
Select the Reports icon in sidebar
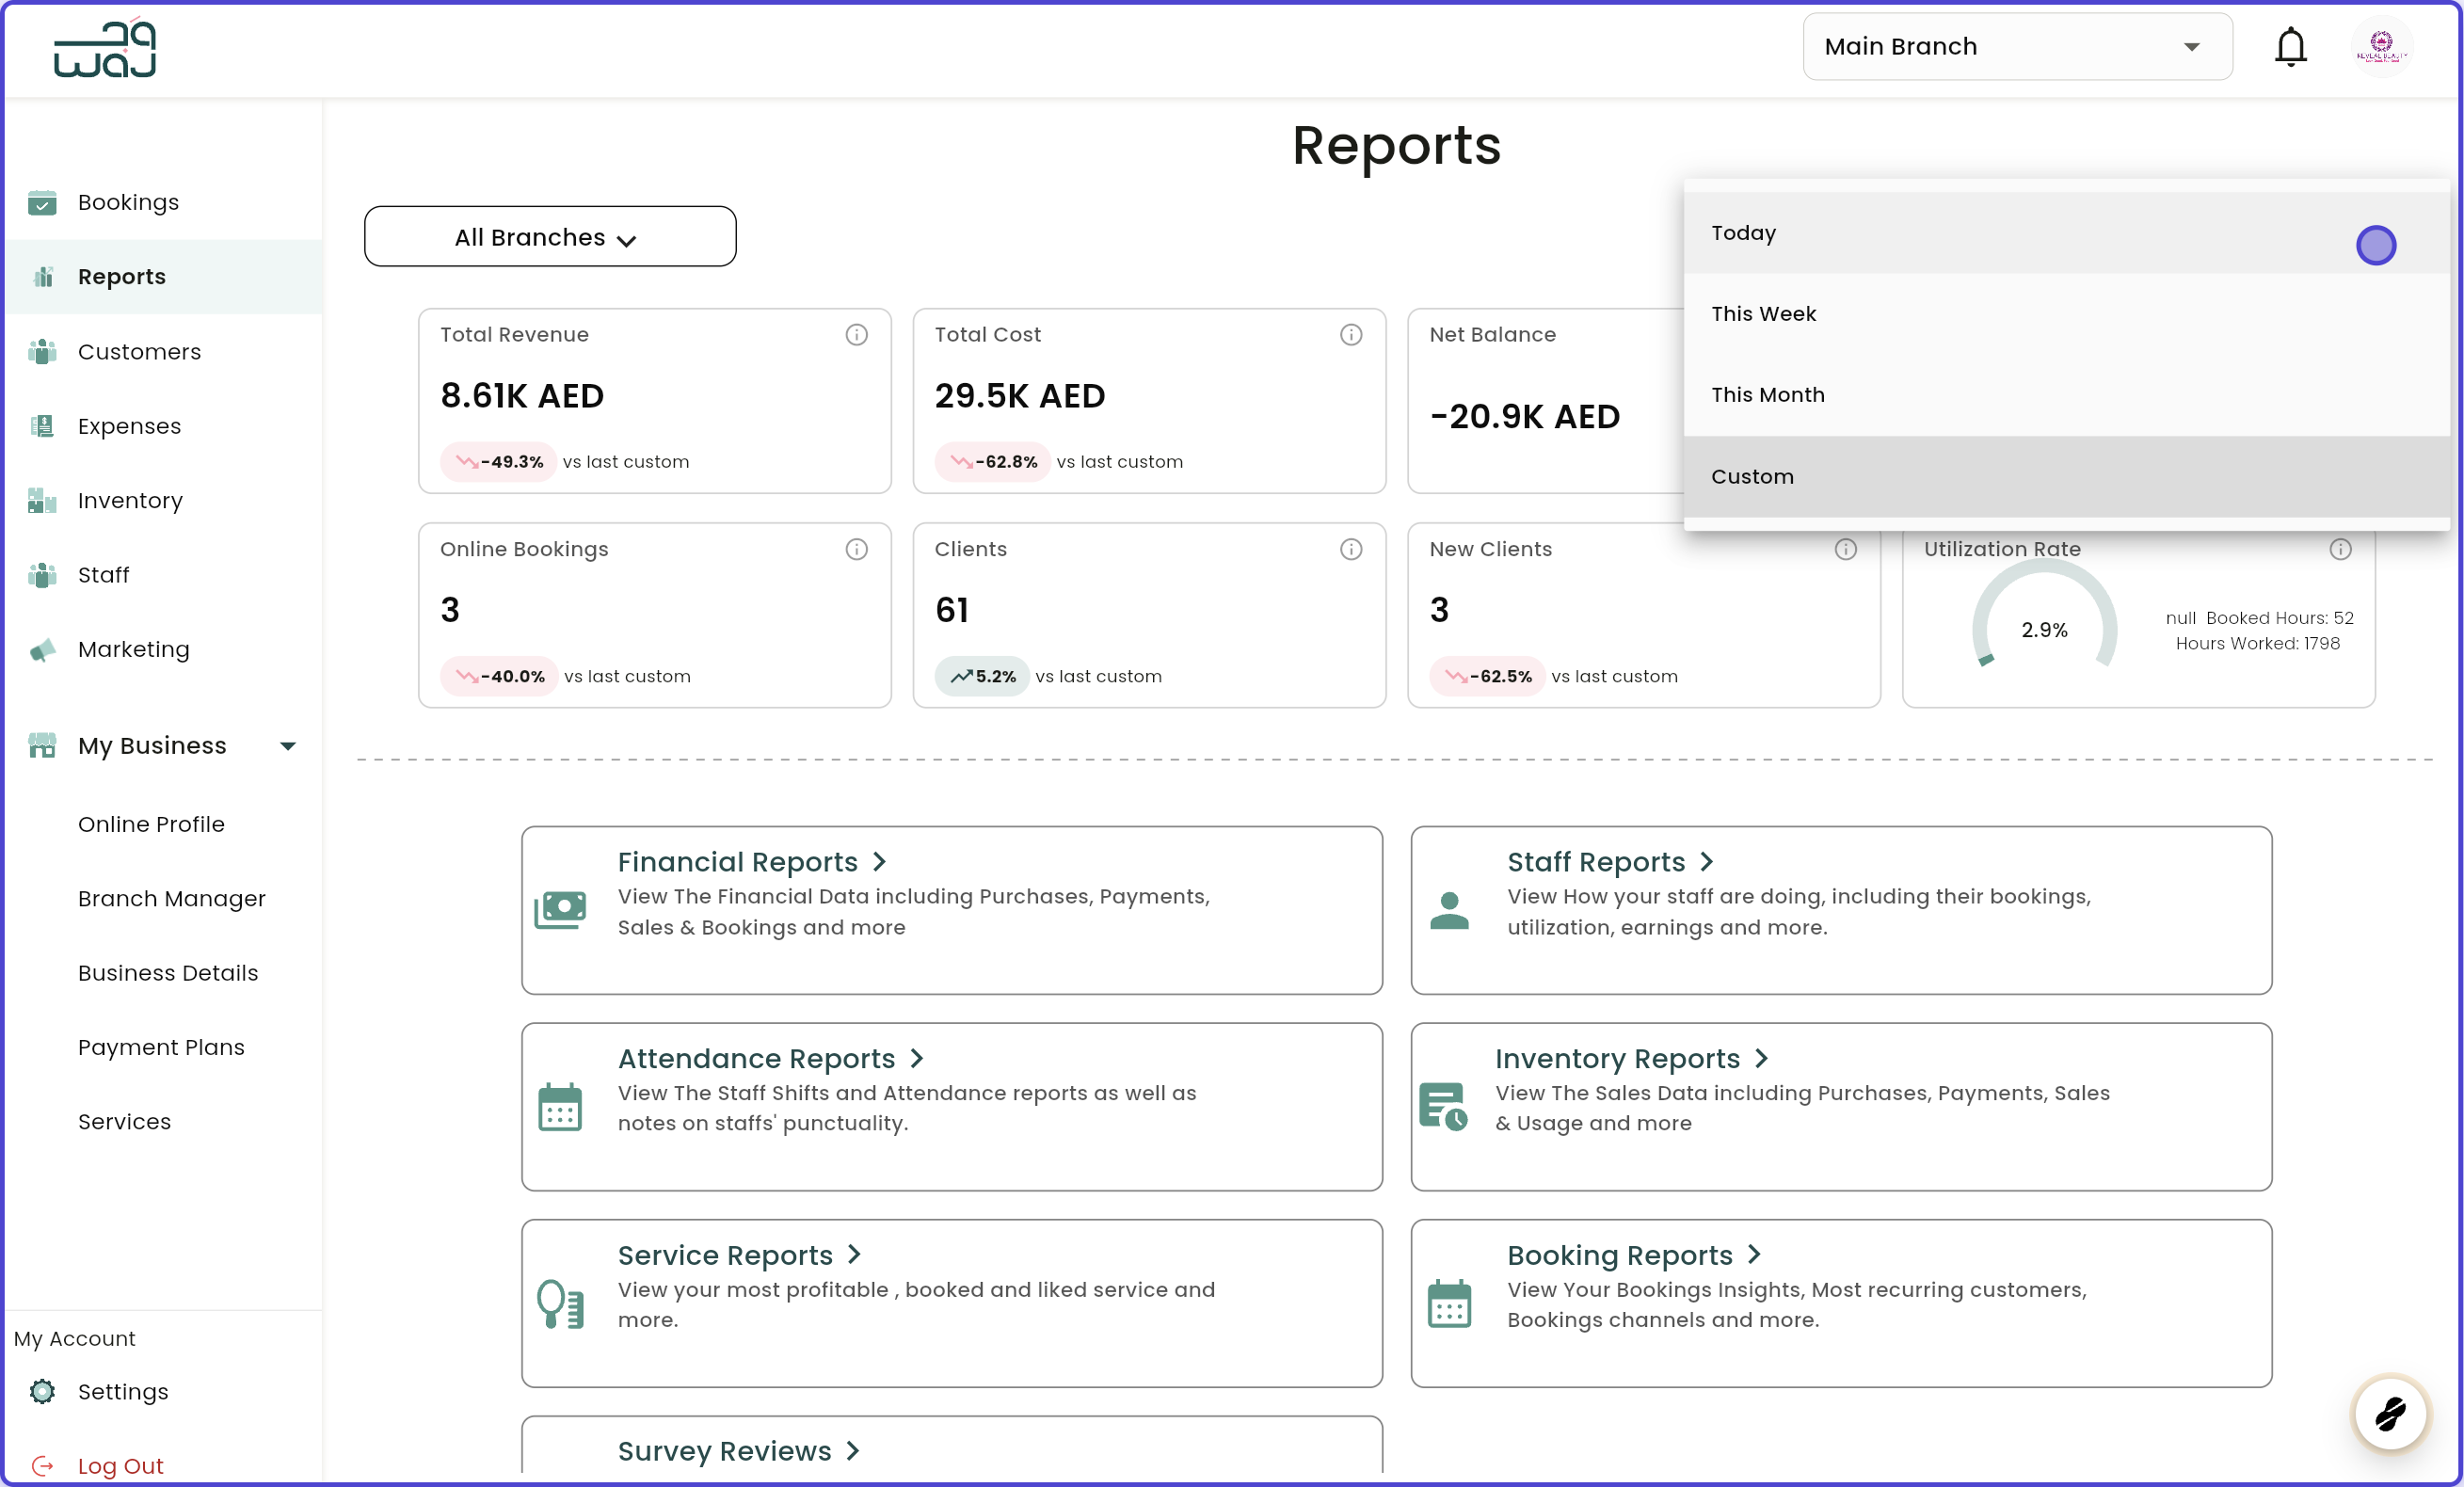[x=42, y=277]
